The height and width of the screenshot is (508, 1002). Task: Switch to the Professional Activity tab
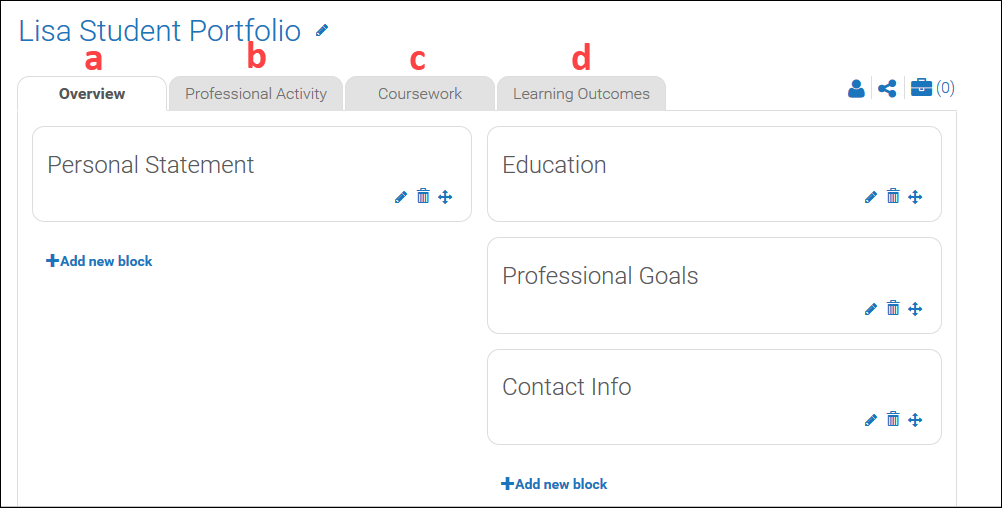tap(256, 94)
